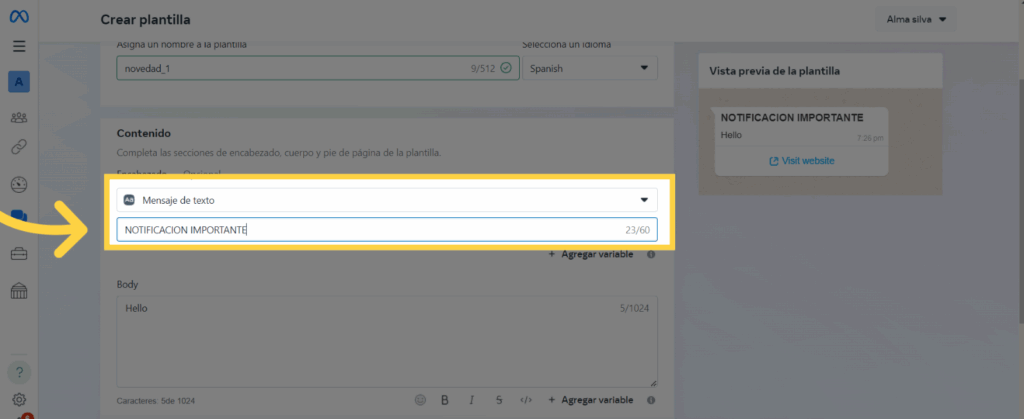Apply monospace code formatting to body
This screenshot has width=1024, height=419.
[x=526, y=400]
